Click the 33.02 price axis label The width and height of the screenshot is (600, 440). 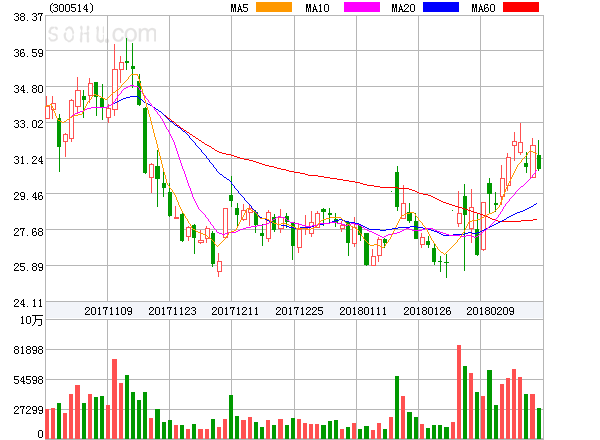(28, 124)
